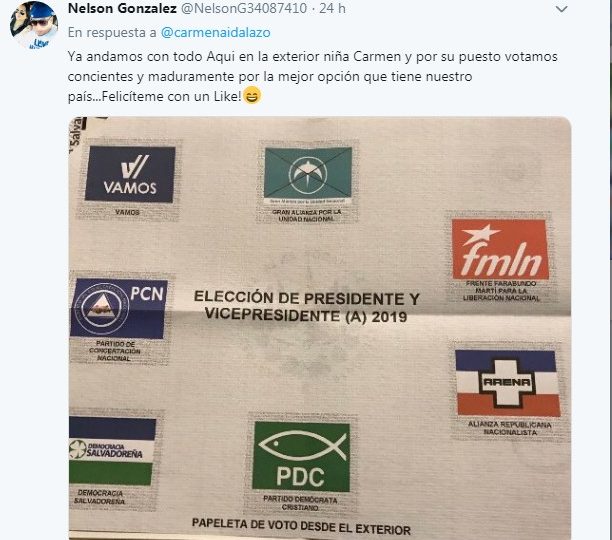612x540 pixels.
Task: Open Nelson Gonzalez's profile avatar
Action: 34,25
